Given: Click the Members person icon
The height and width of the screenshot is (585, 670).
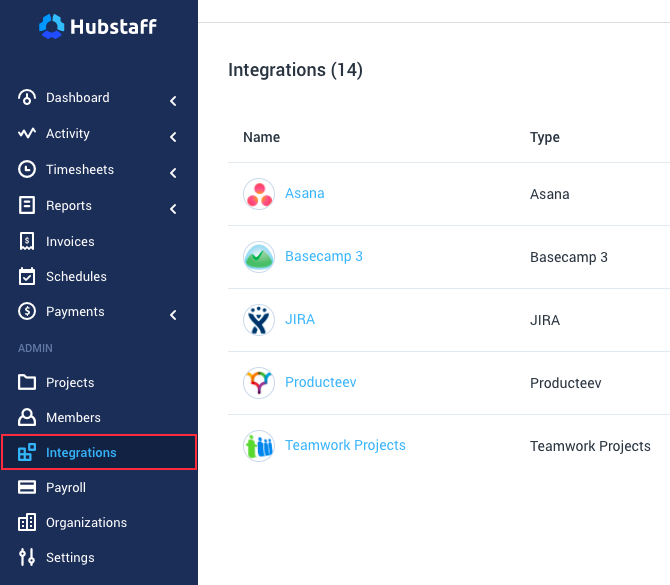Looking at the screenshot, I should pyautogui.click(x=27, y=417).
